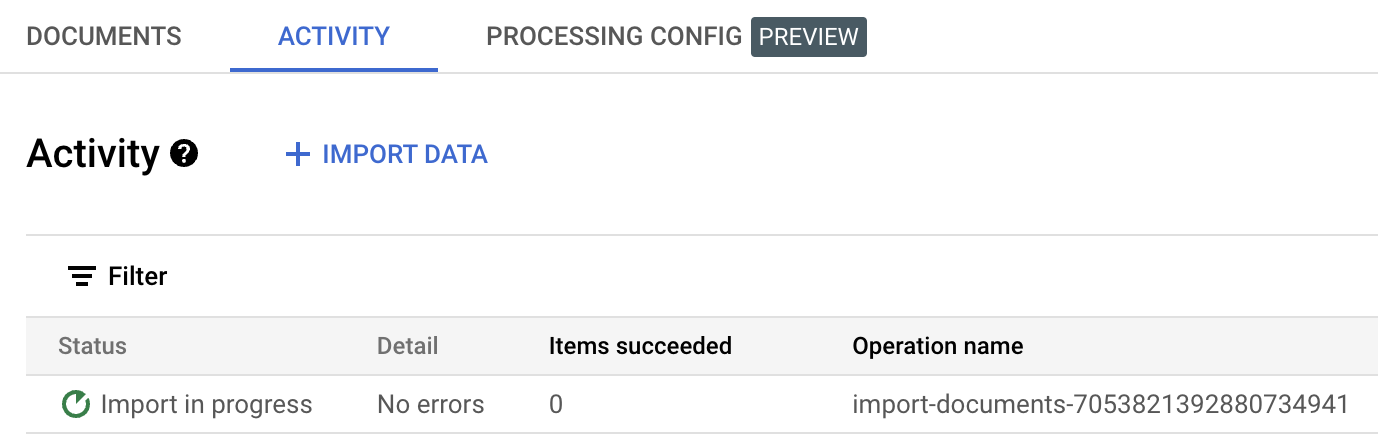Click the green in-progress status icon
Image resolution: width=1378 pixels, height=448 pixels.
coord(75,404)
